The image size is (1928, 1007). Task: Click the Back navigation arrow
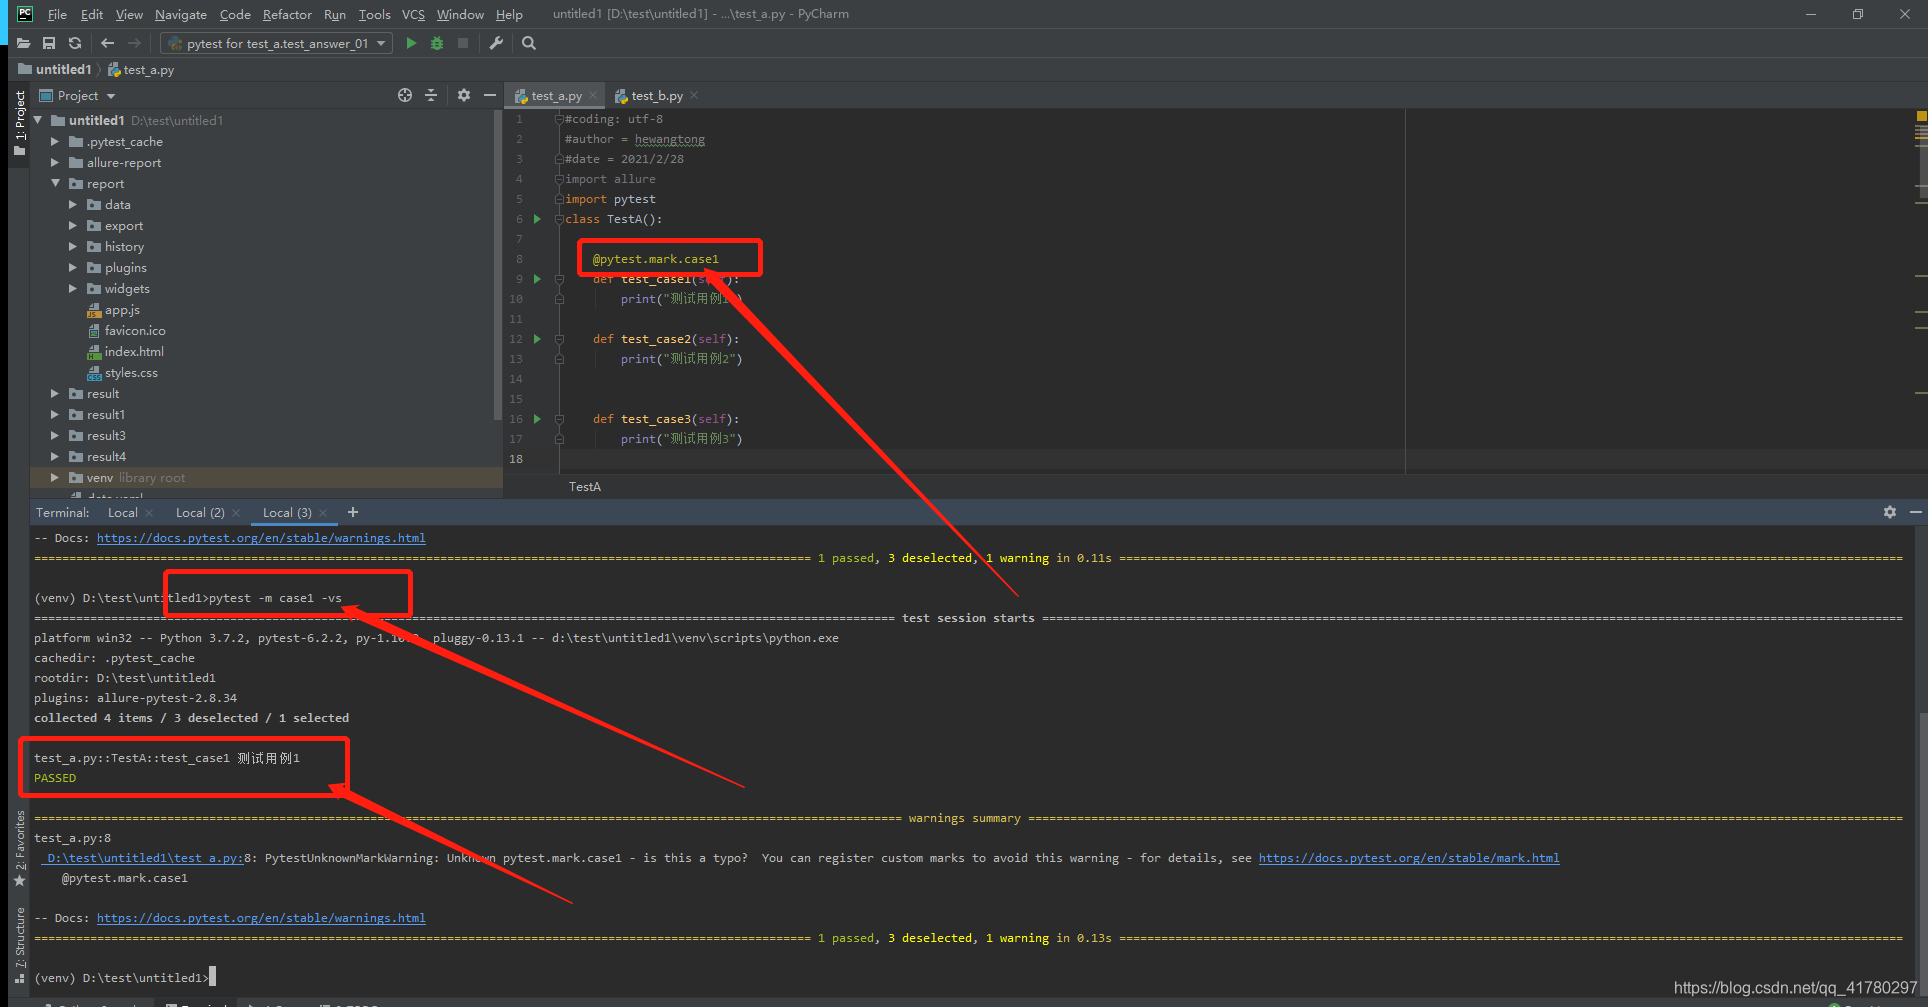tap(108, 43)
